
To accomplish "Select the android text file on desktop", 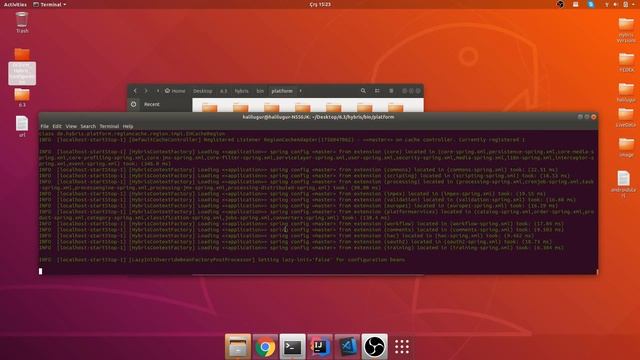I will pyautogui.click(x=624, y=184).
